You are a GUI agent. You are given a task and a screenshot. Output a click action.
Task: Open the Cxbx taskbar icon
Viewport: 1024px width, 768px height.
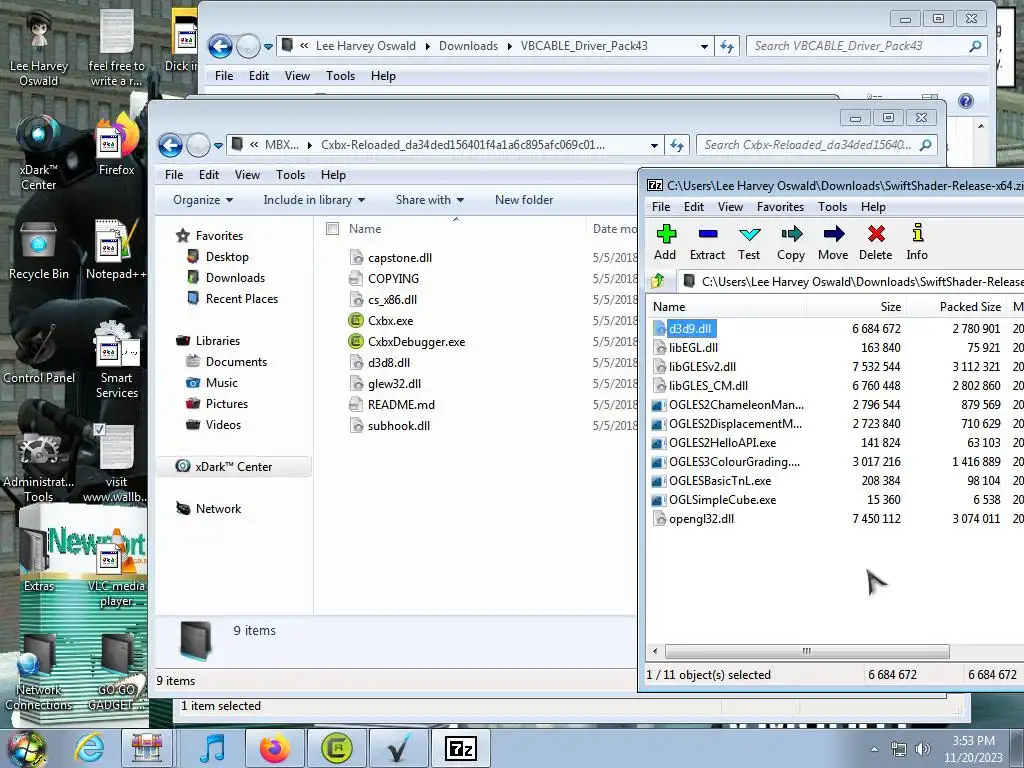point(336,748)
